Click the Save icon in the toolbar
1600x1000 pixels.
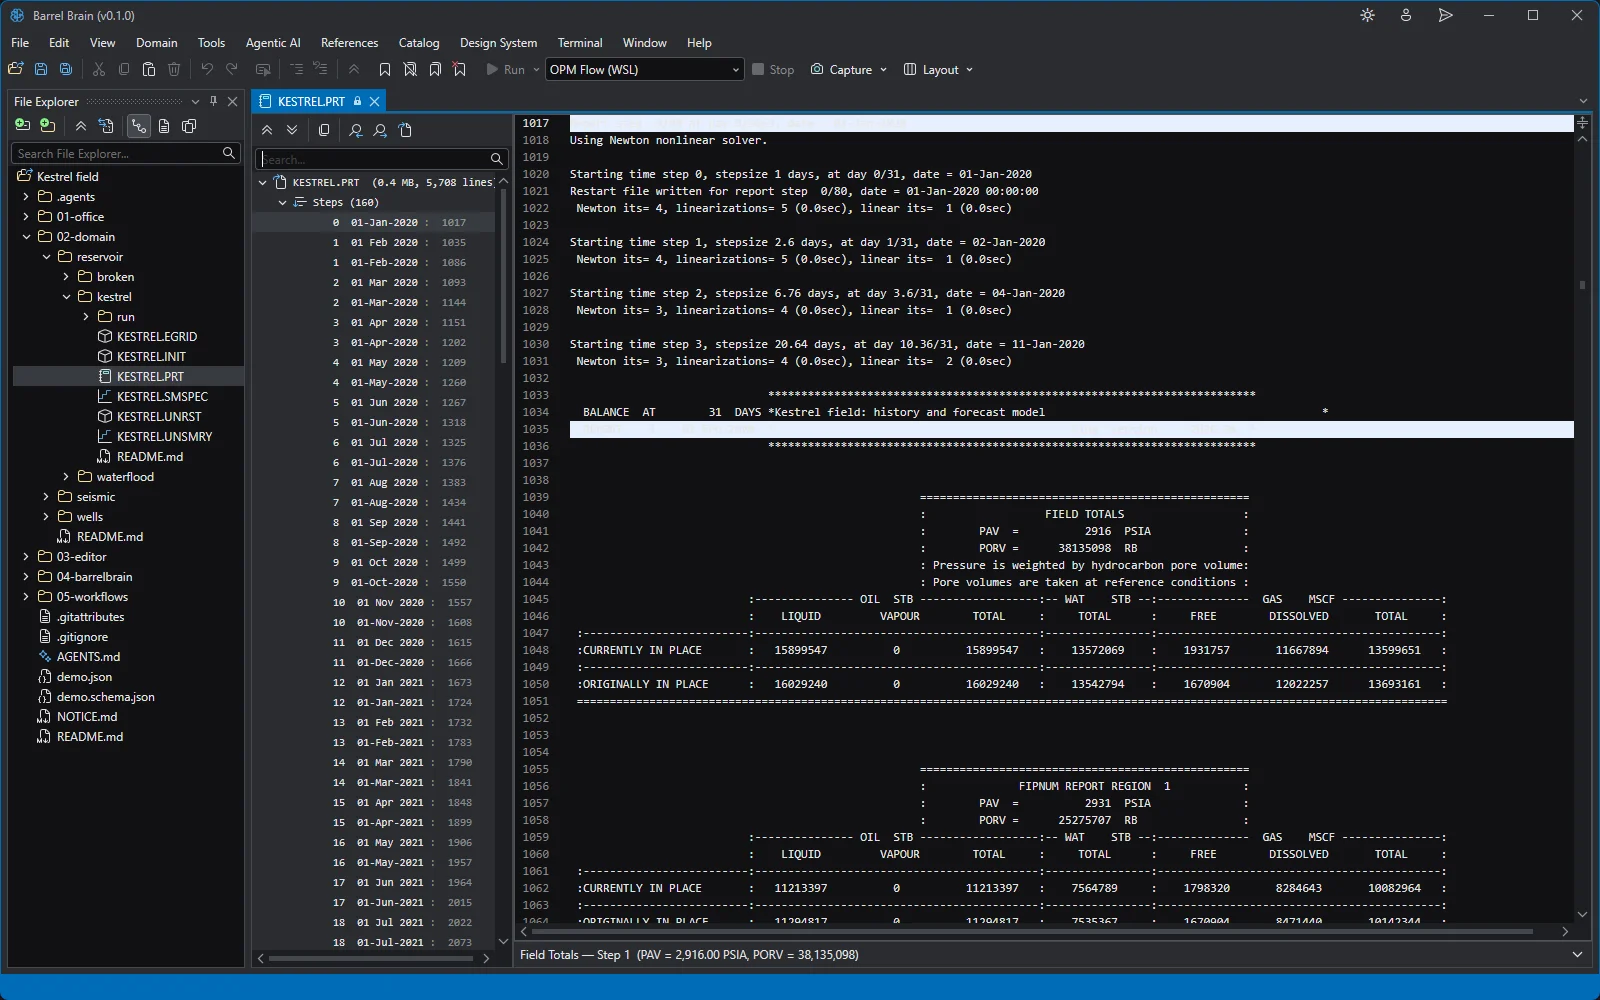click(41, 69)
